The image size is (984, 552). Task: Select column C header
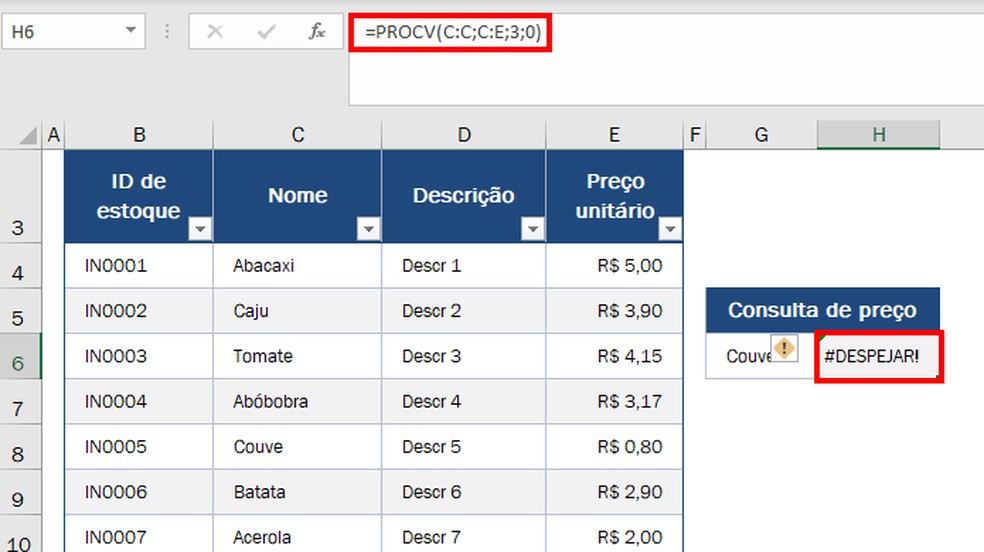[x=297, y=135]
